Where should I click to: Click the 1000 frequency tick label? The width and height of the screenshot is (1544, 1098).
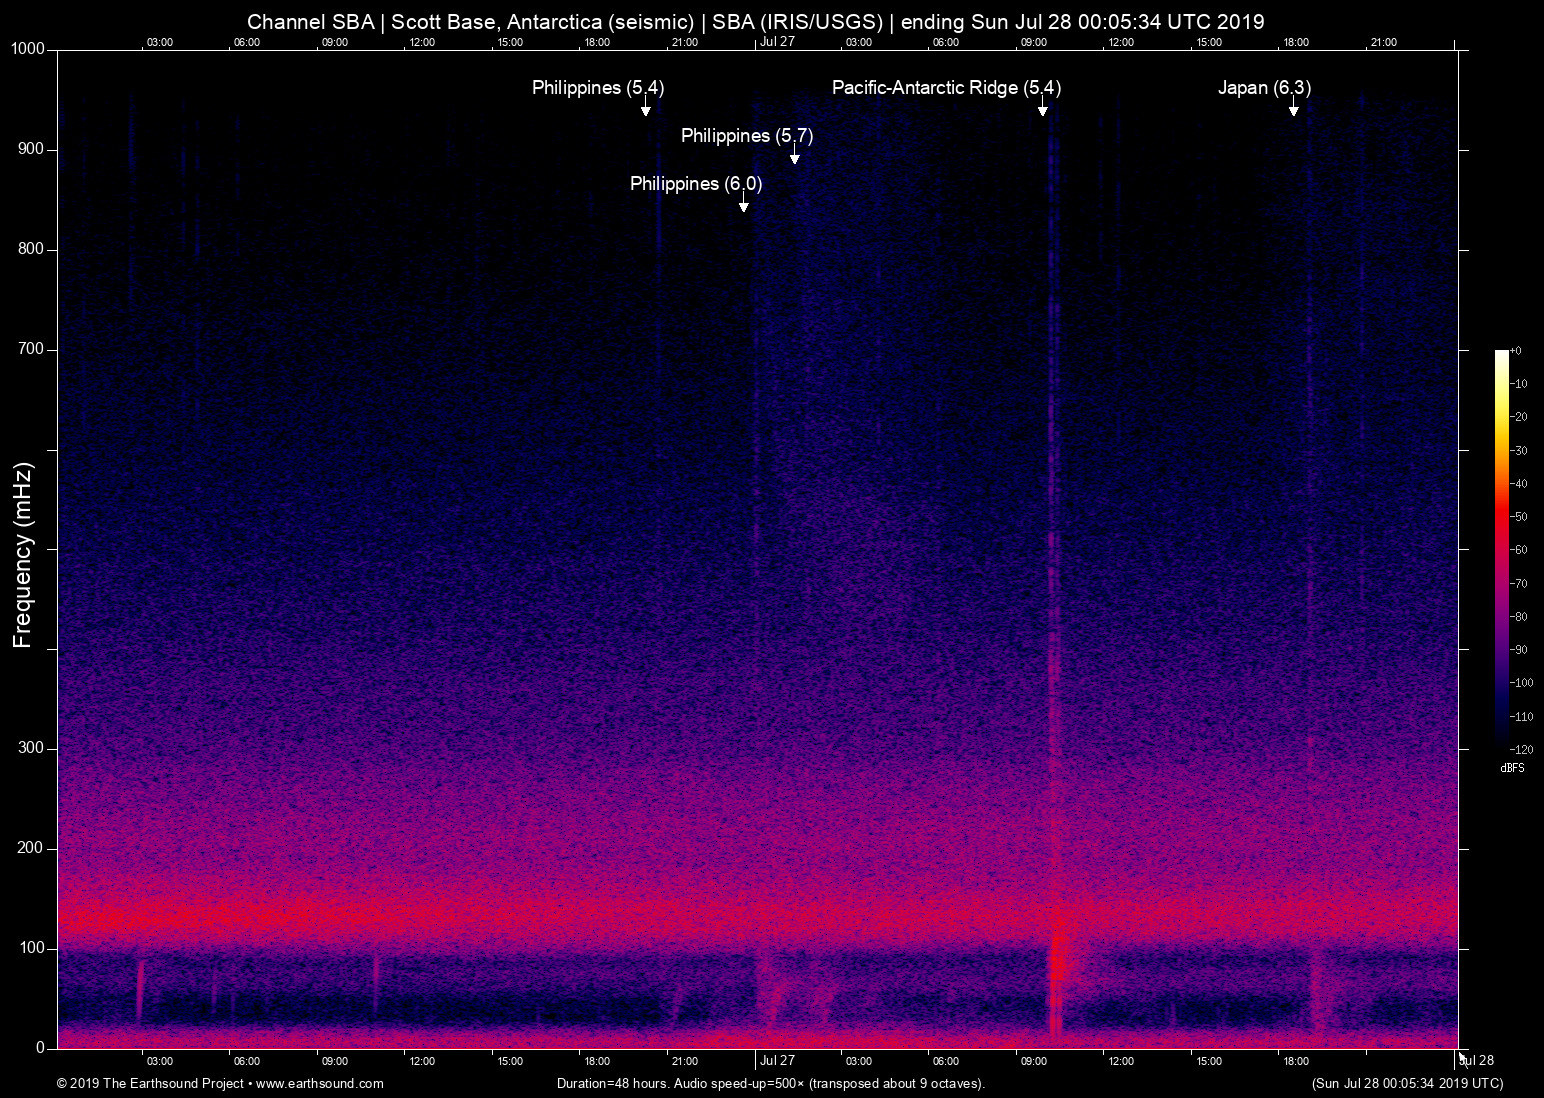tap(28, 49)
